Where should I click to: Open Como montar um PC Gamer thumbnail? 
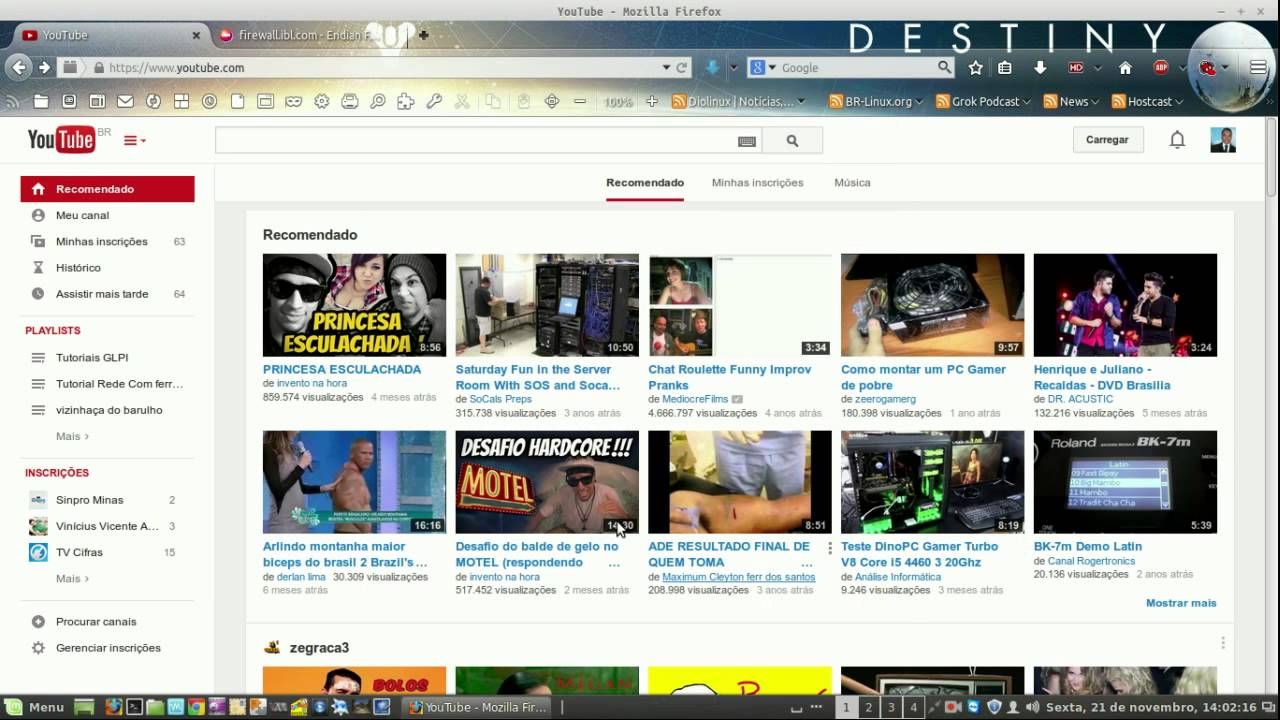[x=932, y=305]
